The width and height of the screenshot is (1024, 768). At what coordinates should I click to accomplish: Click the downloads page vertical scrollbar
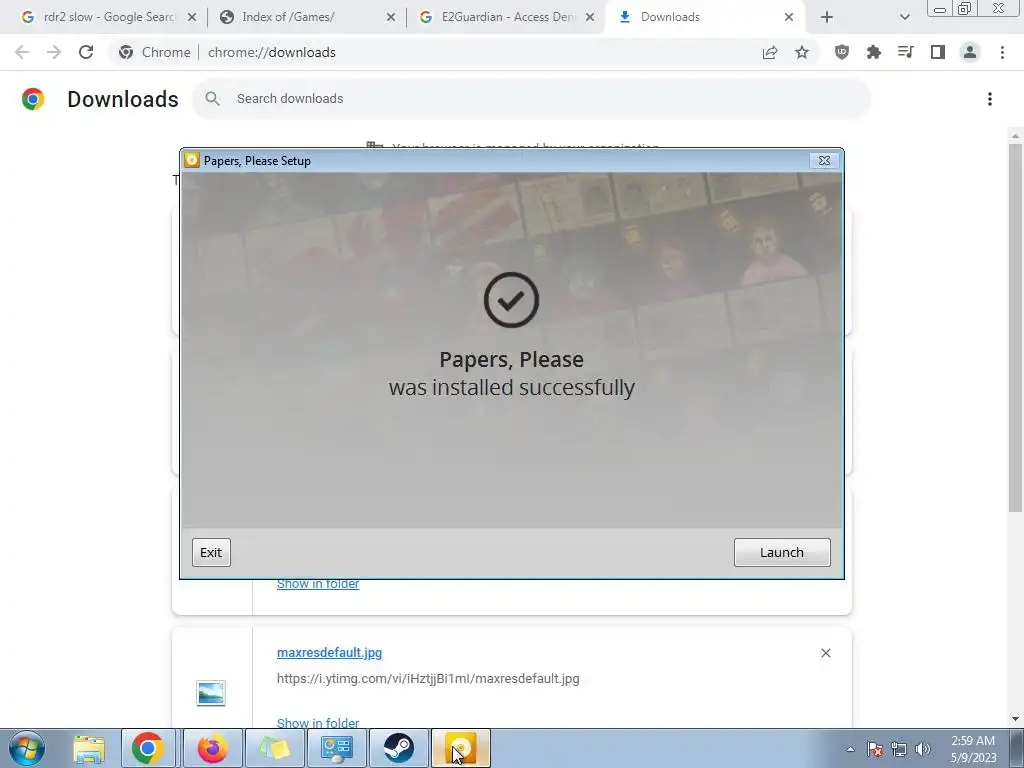pyautogui.click(x=1015, y=327)
